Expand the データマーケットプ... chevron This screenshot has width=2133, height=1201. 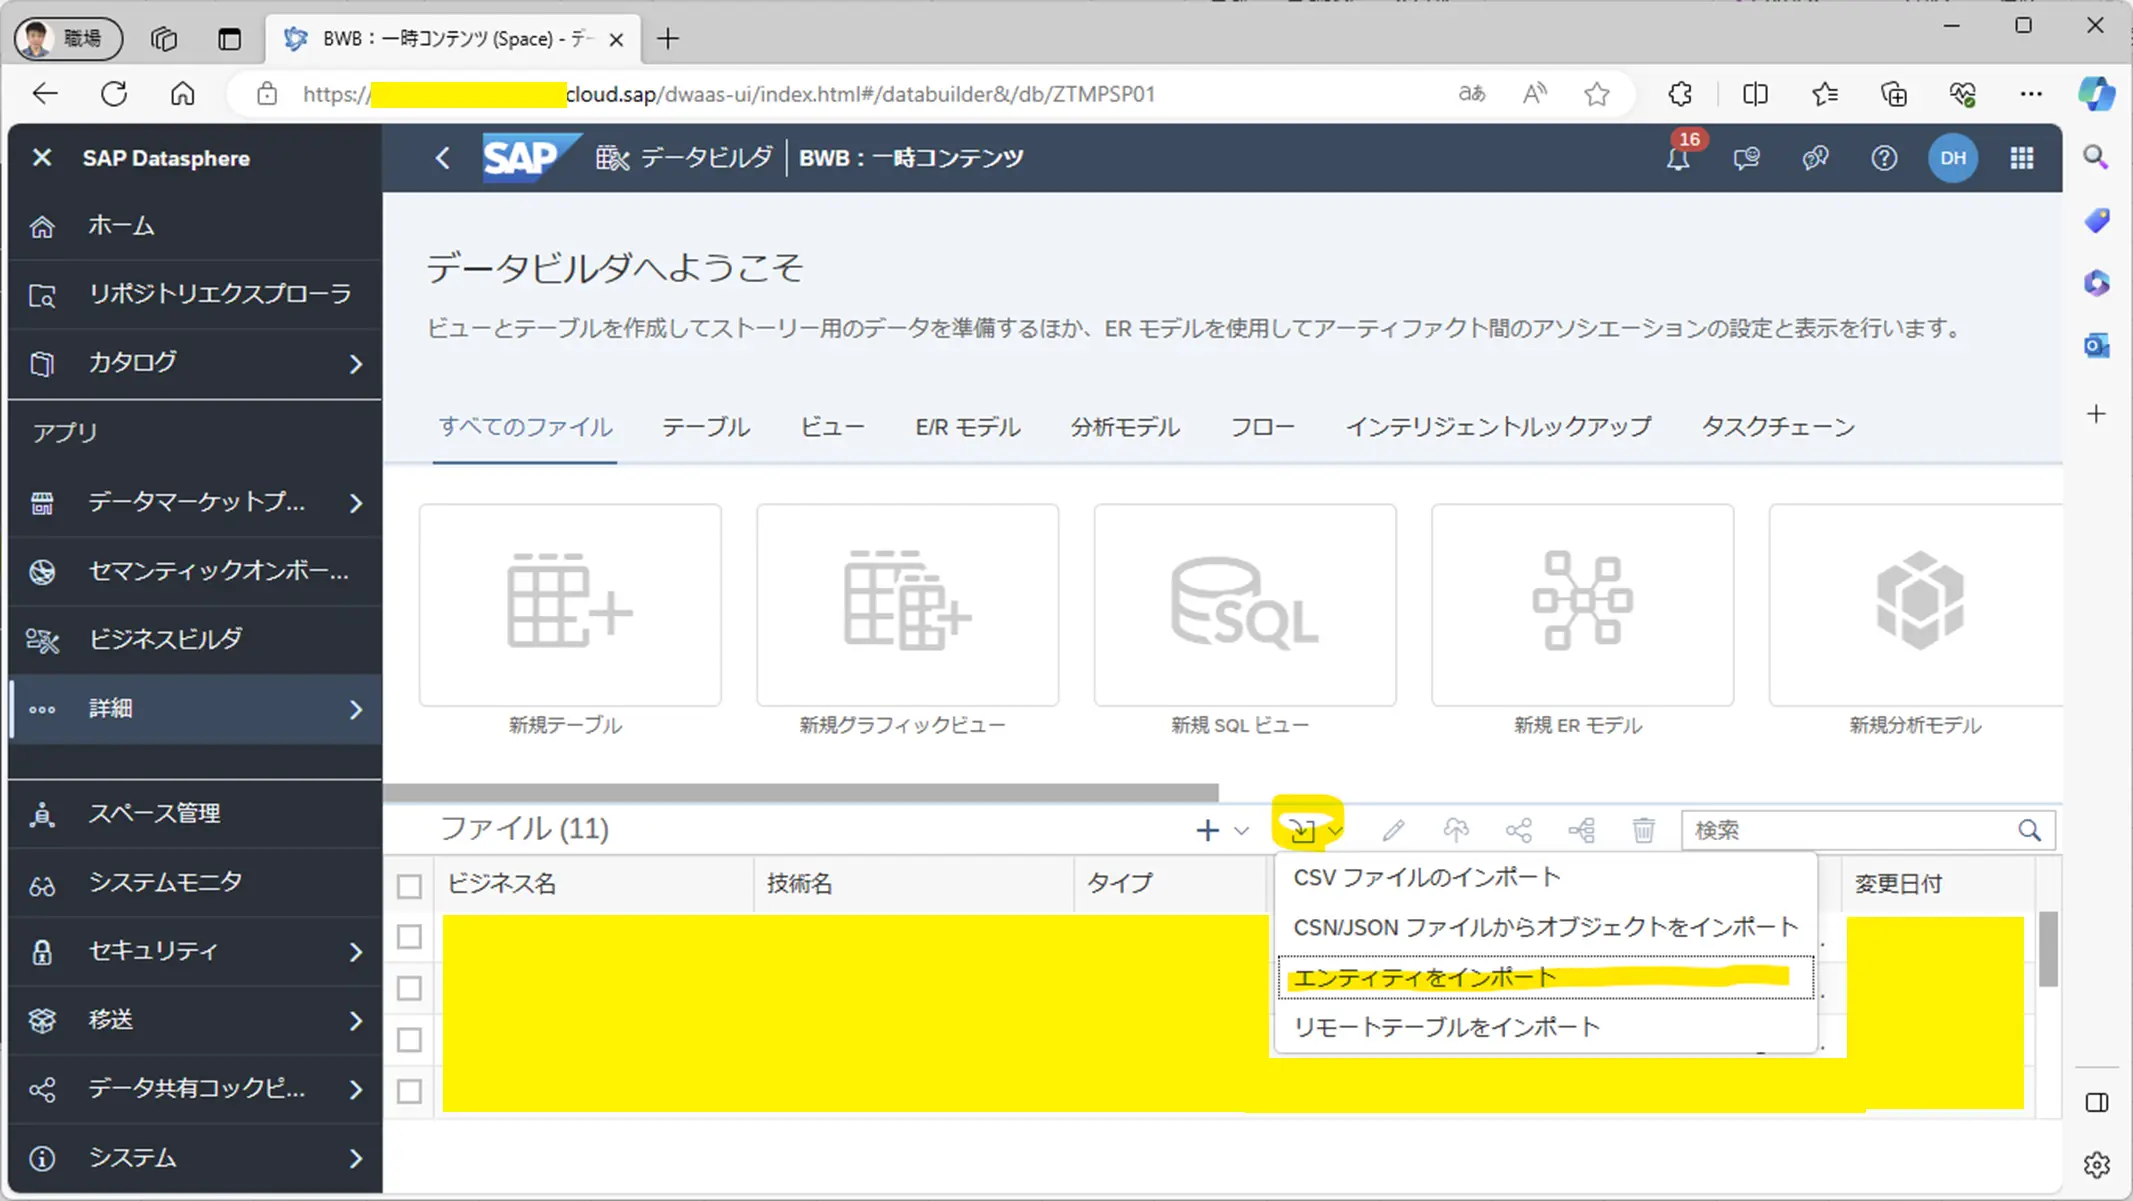click(x=356, y=503)
